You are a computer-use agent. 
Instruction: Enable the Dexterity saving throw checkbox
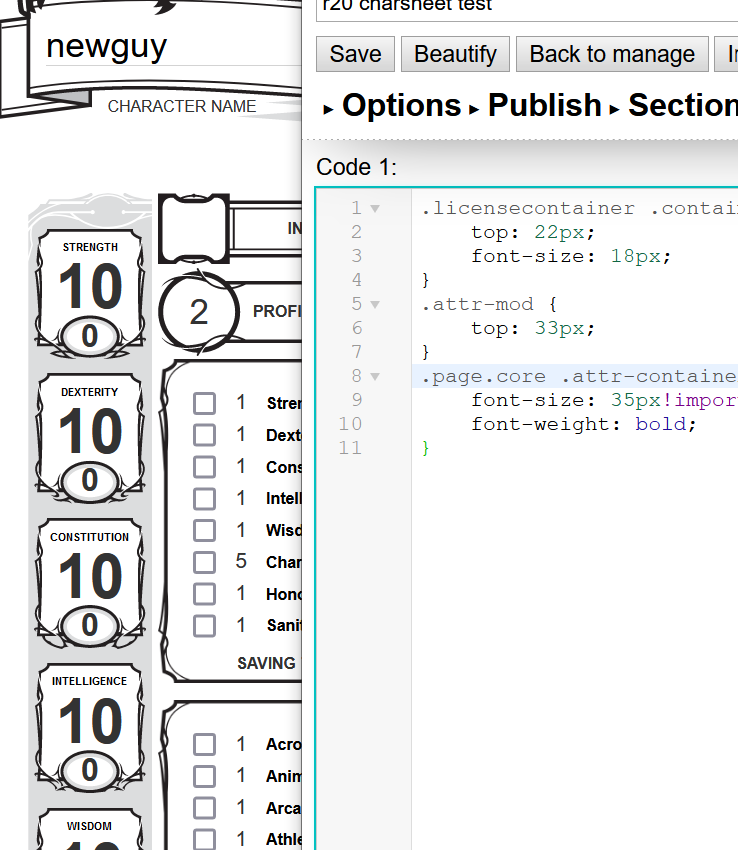[x=205, y=435]
